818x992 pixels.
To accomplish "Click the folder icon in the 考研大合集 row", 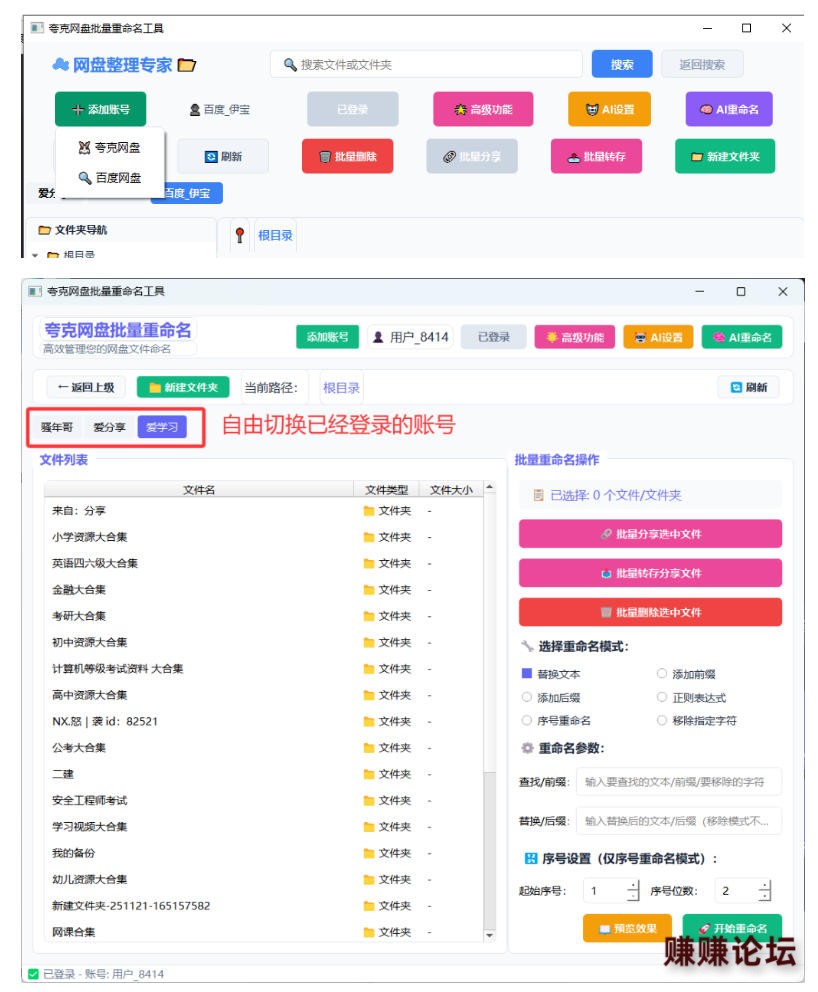I will [x=369, y=616].
